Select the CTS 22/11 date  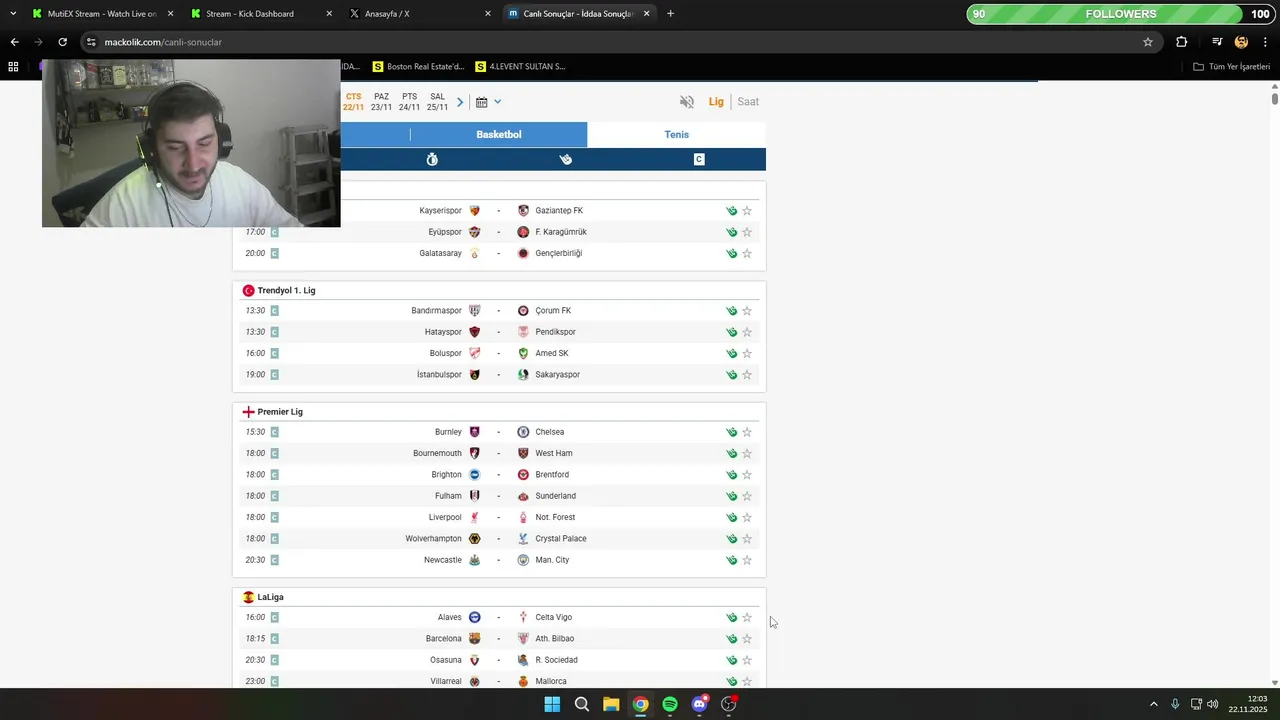(x=353, y=102)
